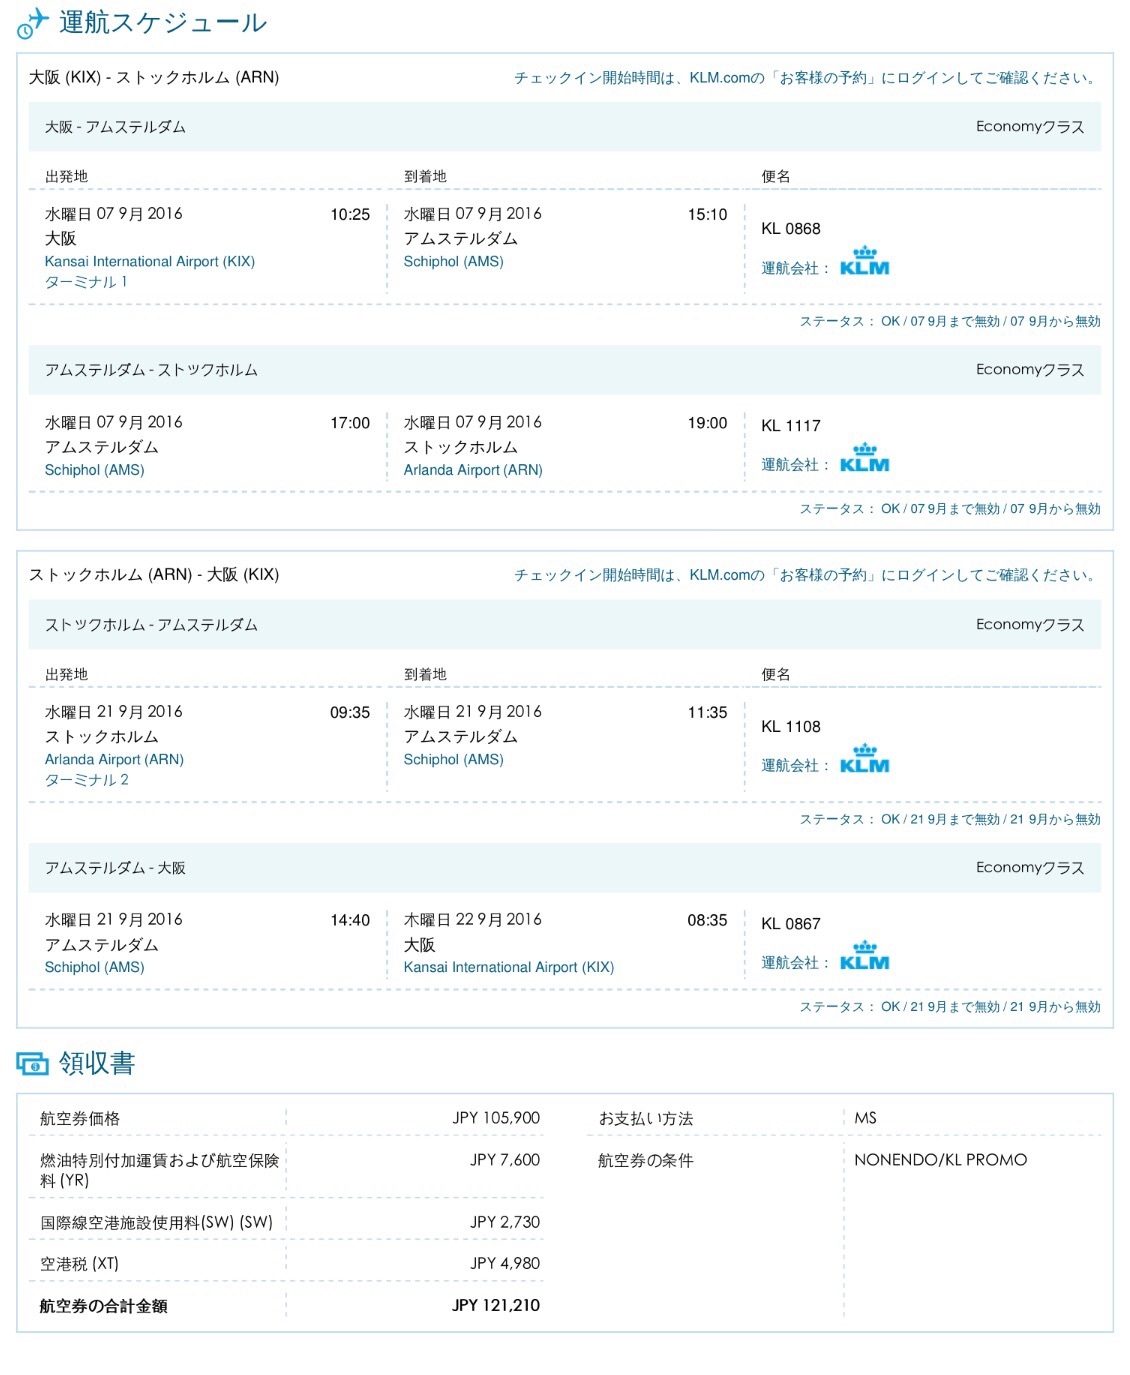1130x1375 pixels.
Task: Click the KLM logo for flight KL 0868
Action: pyautogui.click(x=864, y=261)
